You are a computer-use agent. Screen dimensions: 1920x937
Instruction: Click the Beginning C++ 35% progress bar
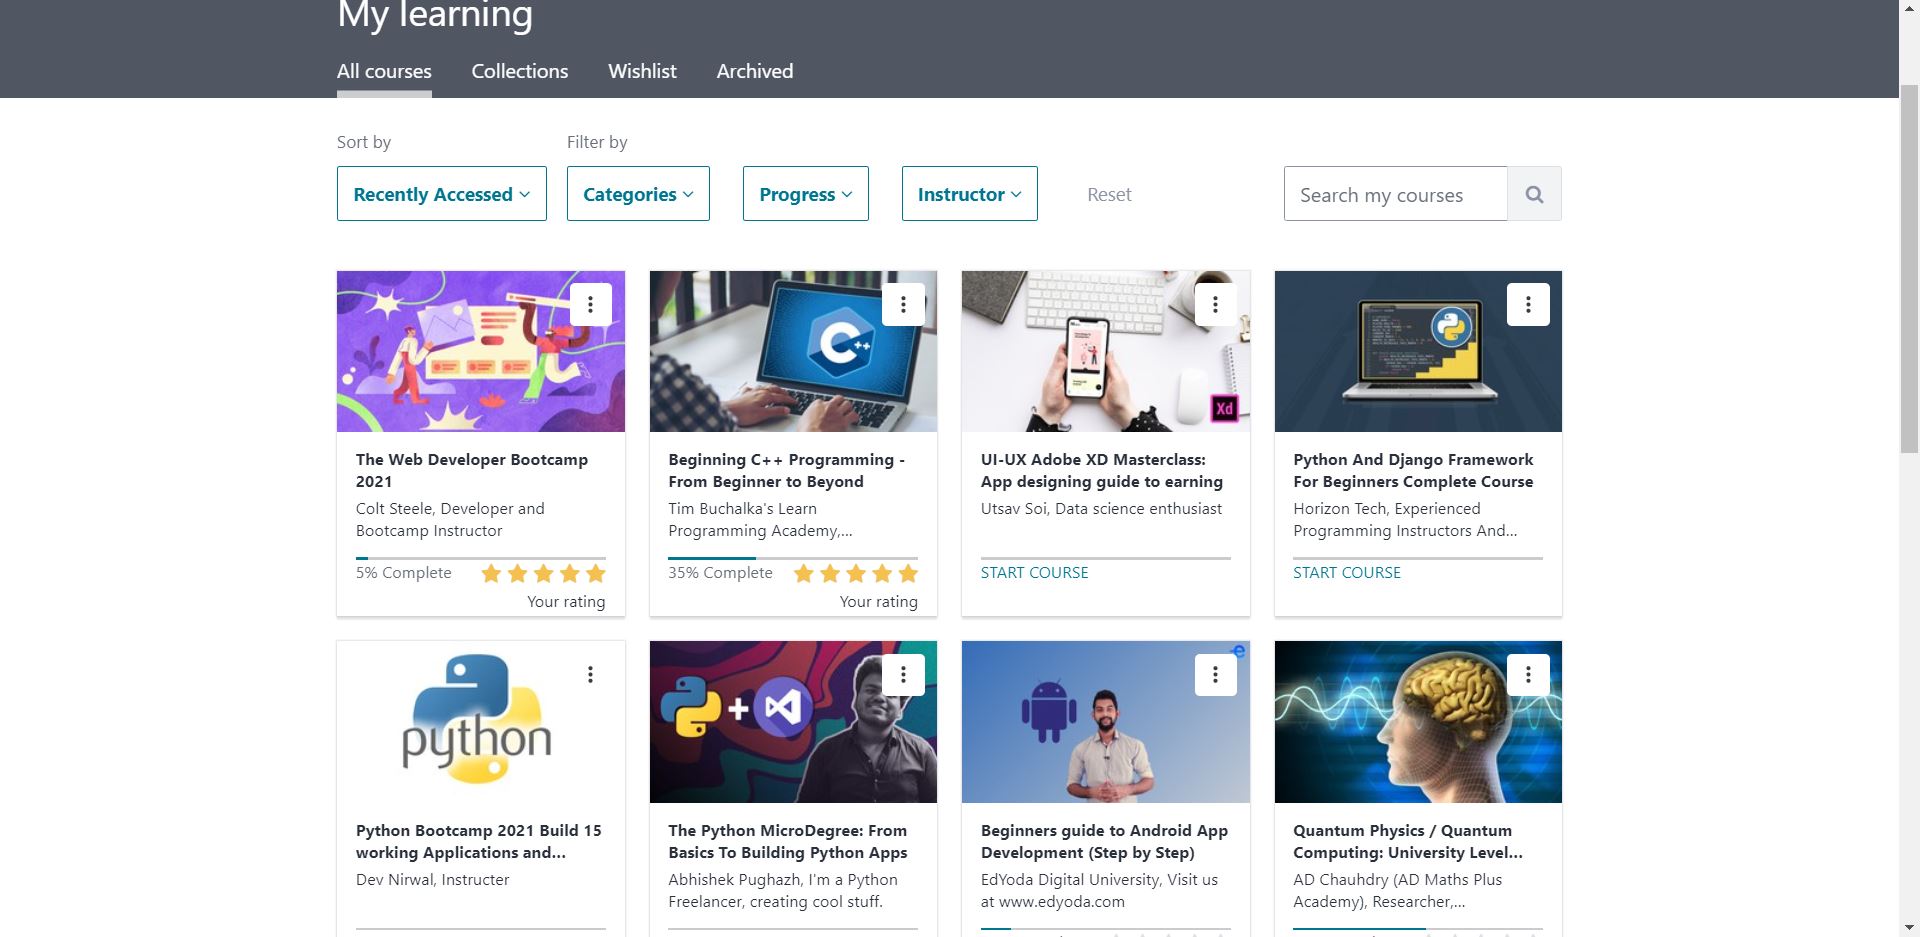[793, 558]
